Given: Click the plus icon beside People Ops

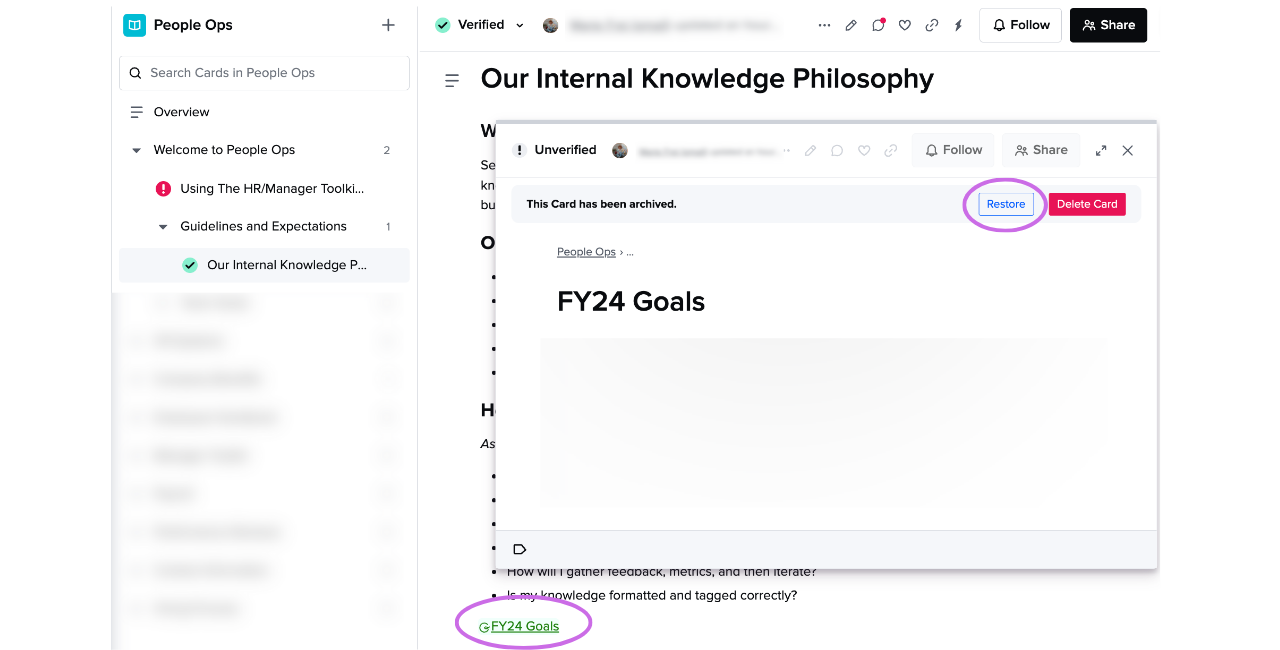Looking at the screenshot, I should (388, 25).
